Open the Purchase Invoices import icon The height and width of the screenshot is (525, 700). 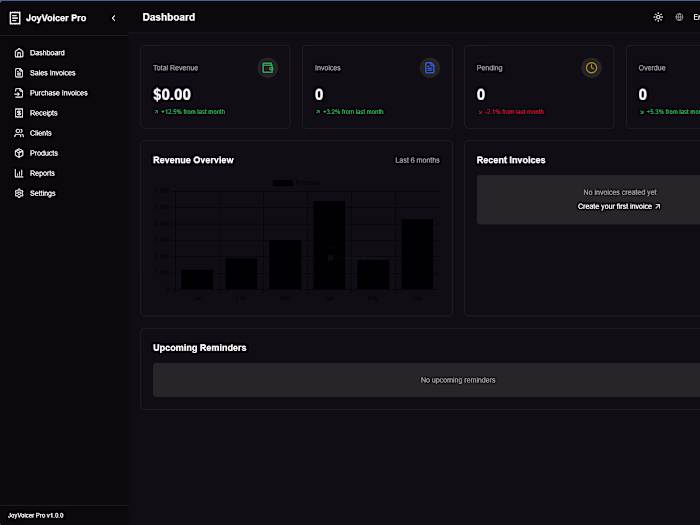pos(19,93)
